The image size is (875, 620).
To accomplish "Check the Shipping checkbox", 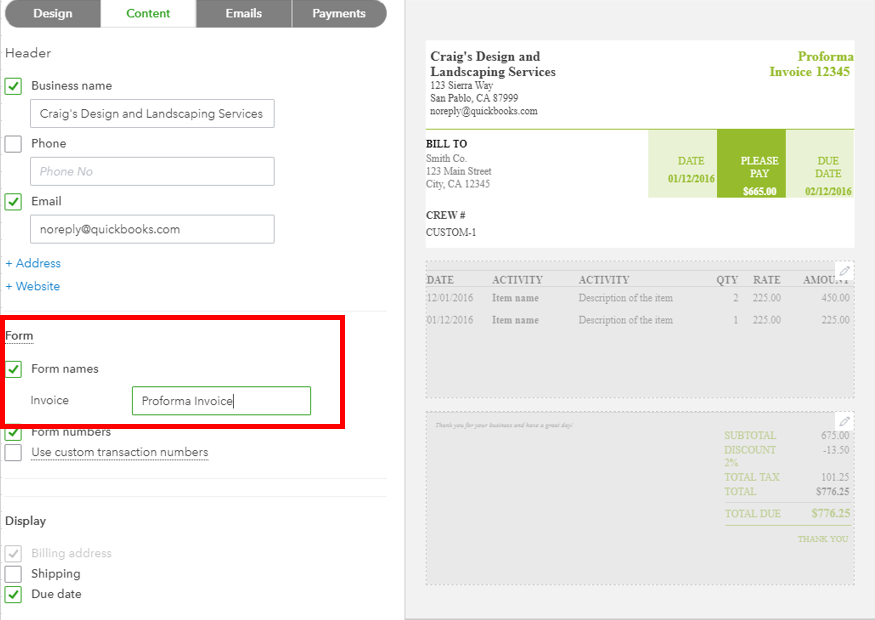I will click(13, 574).
